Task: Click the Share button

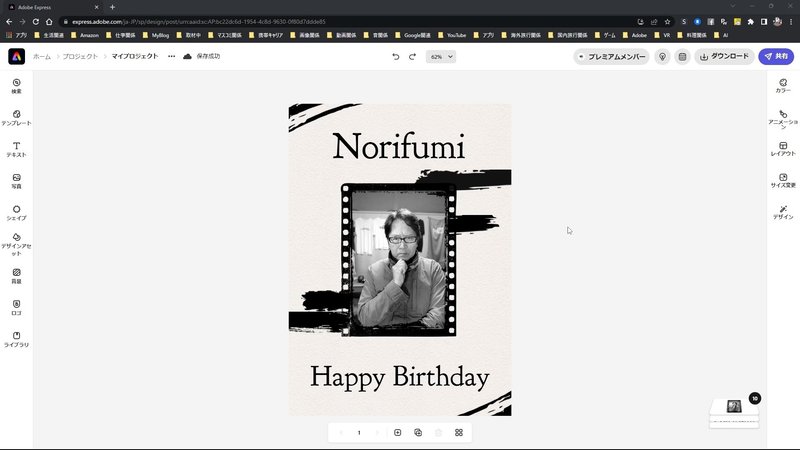Action: (x=776, y=57)
